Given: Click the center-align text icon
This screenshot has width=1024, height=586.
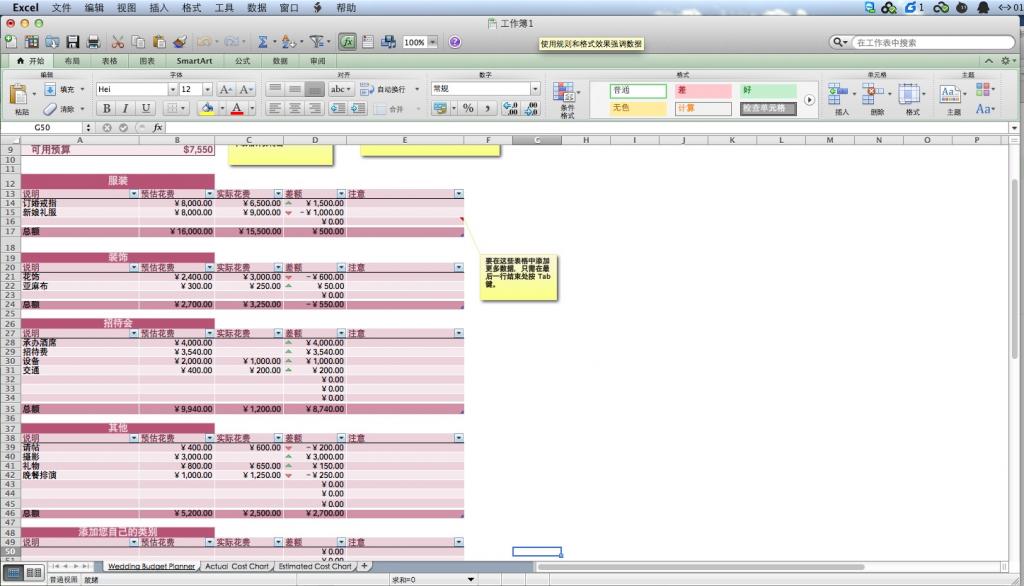Looking at the screenshot, I should click(296, 108).
